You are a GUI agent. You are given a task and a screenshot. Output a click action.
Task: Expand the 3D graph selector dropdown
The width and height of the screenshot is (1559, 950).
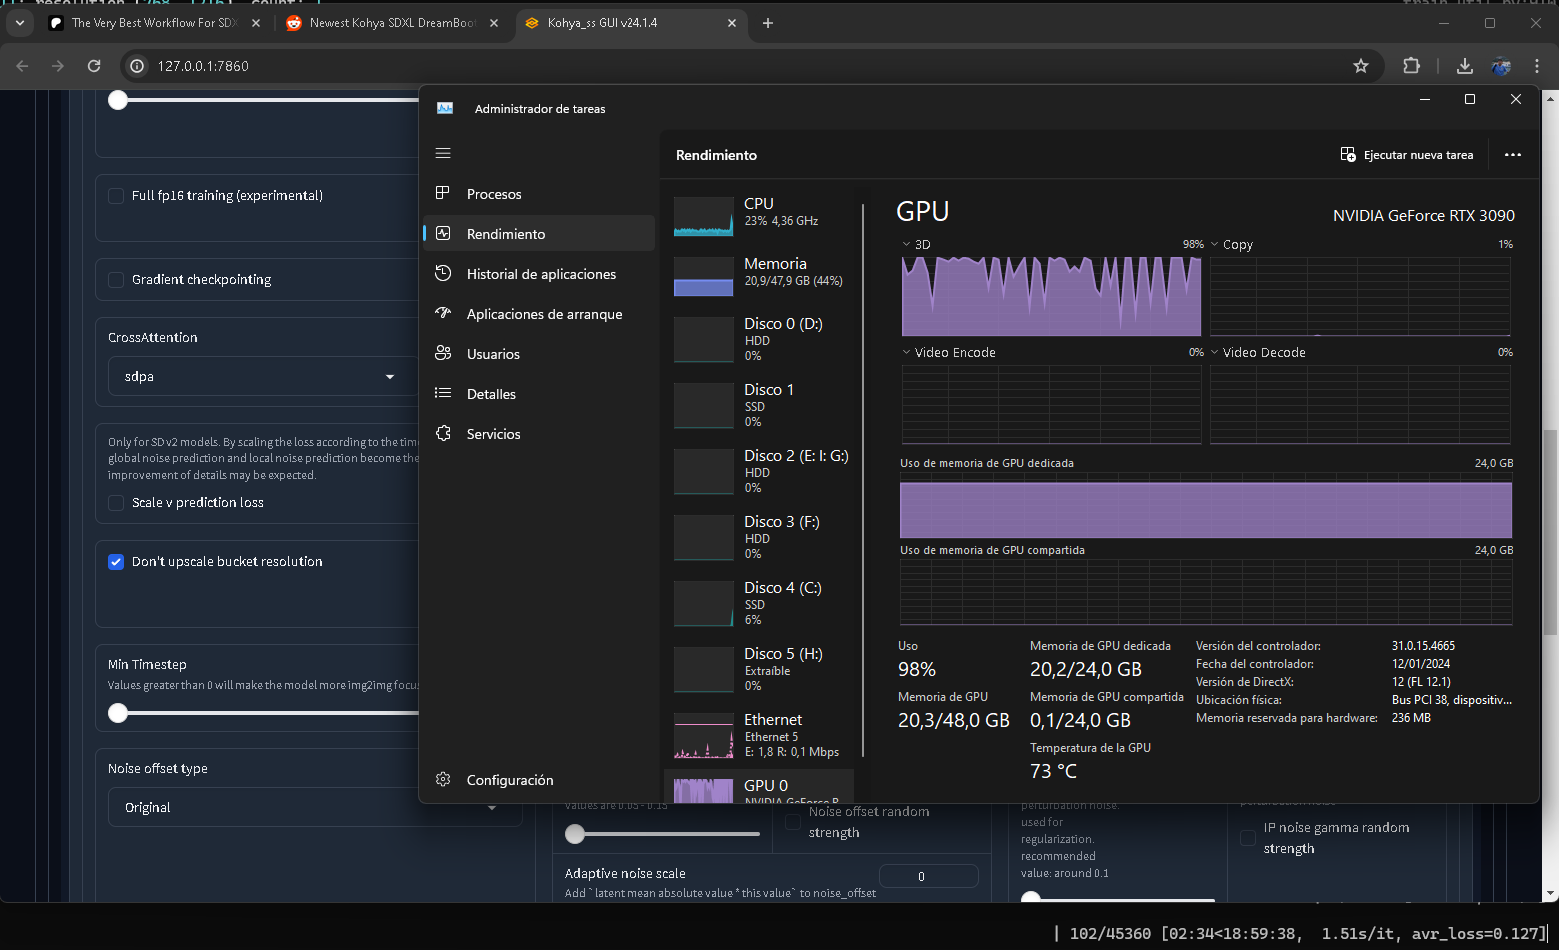pos(907,244)
